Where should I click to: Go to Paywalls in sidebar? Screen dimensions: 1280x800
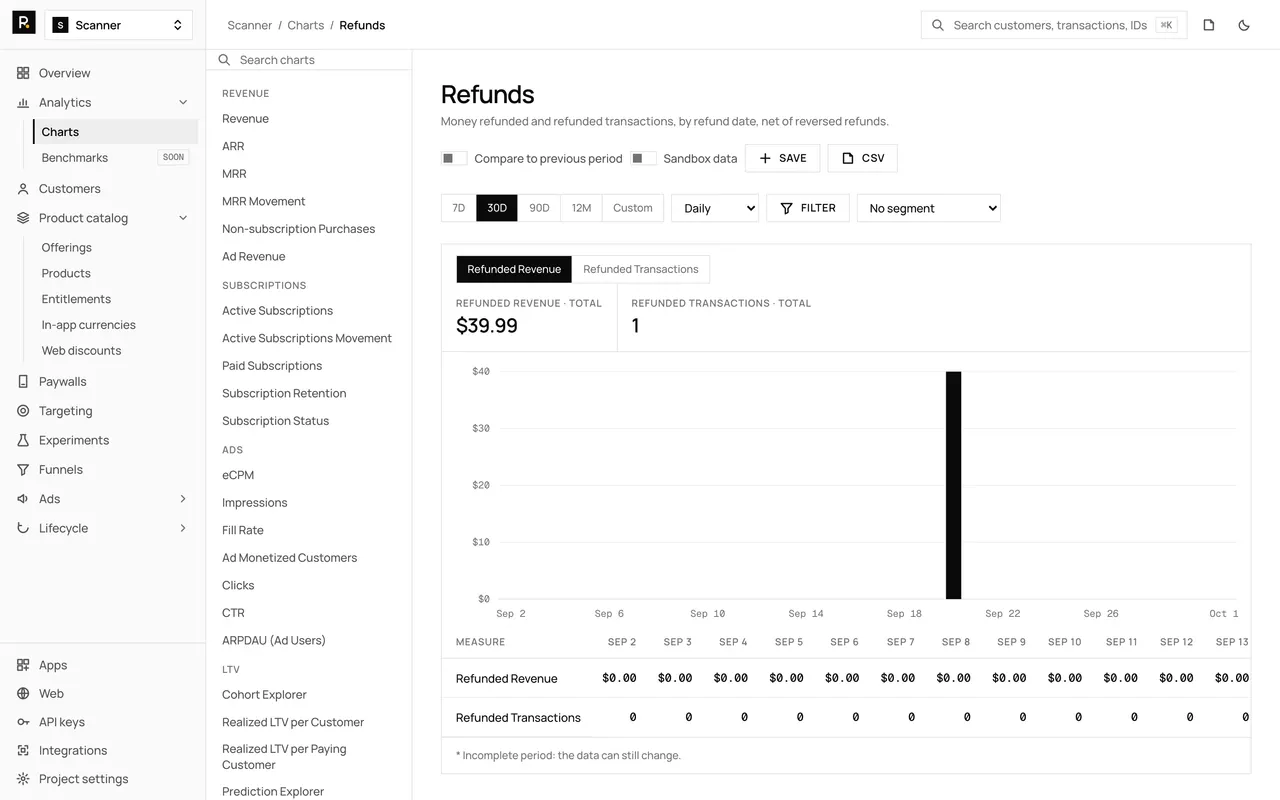point(62,382)
